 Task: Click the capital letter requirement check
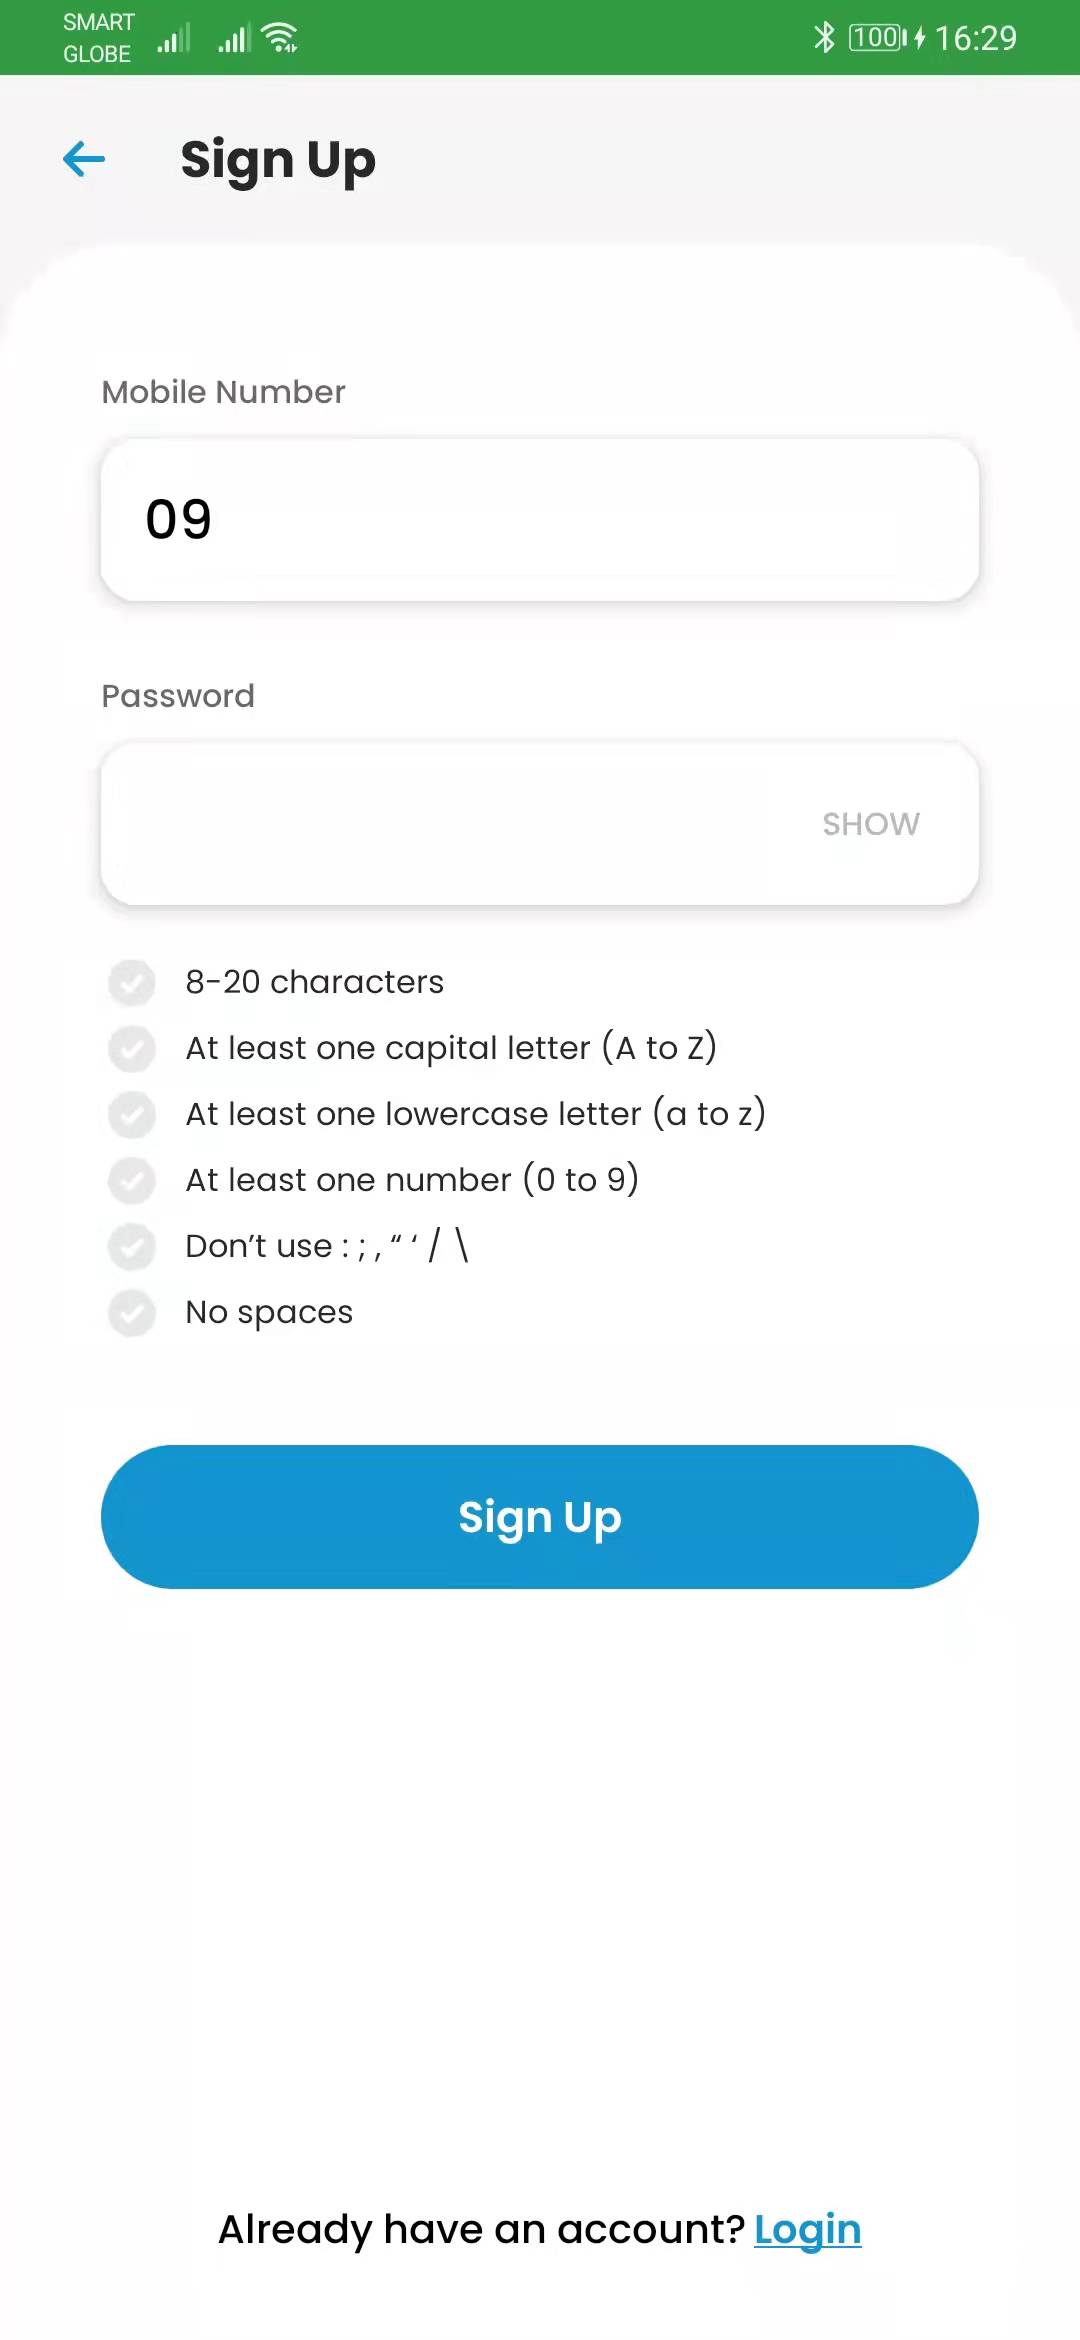pyautogui.click(x=132, y=1048)
